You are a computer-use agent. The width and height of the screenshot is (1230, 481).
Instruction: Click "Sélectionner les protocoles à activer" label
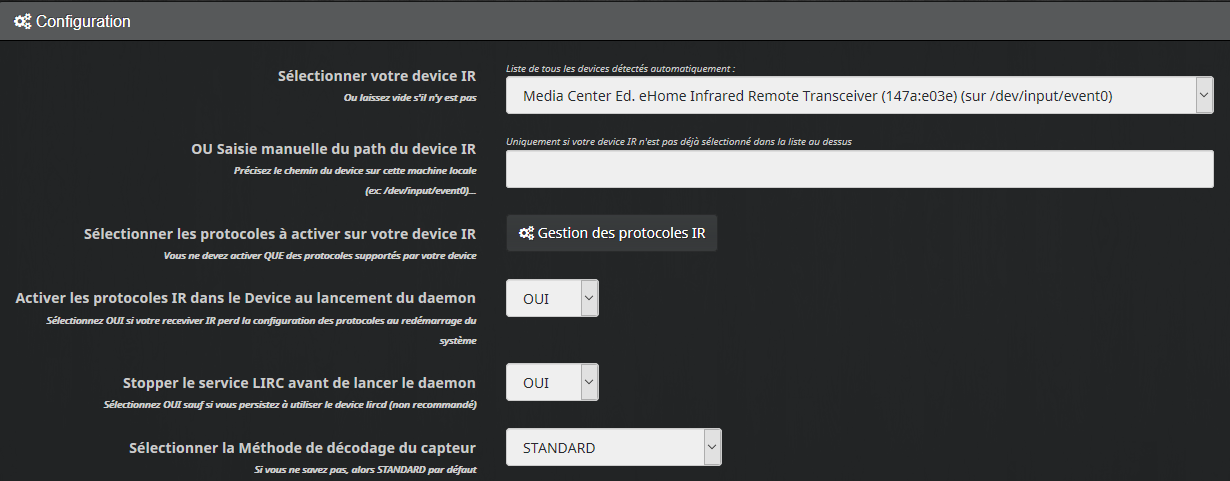[279, 234]
